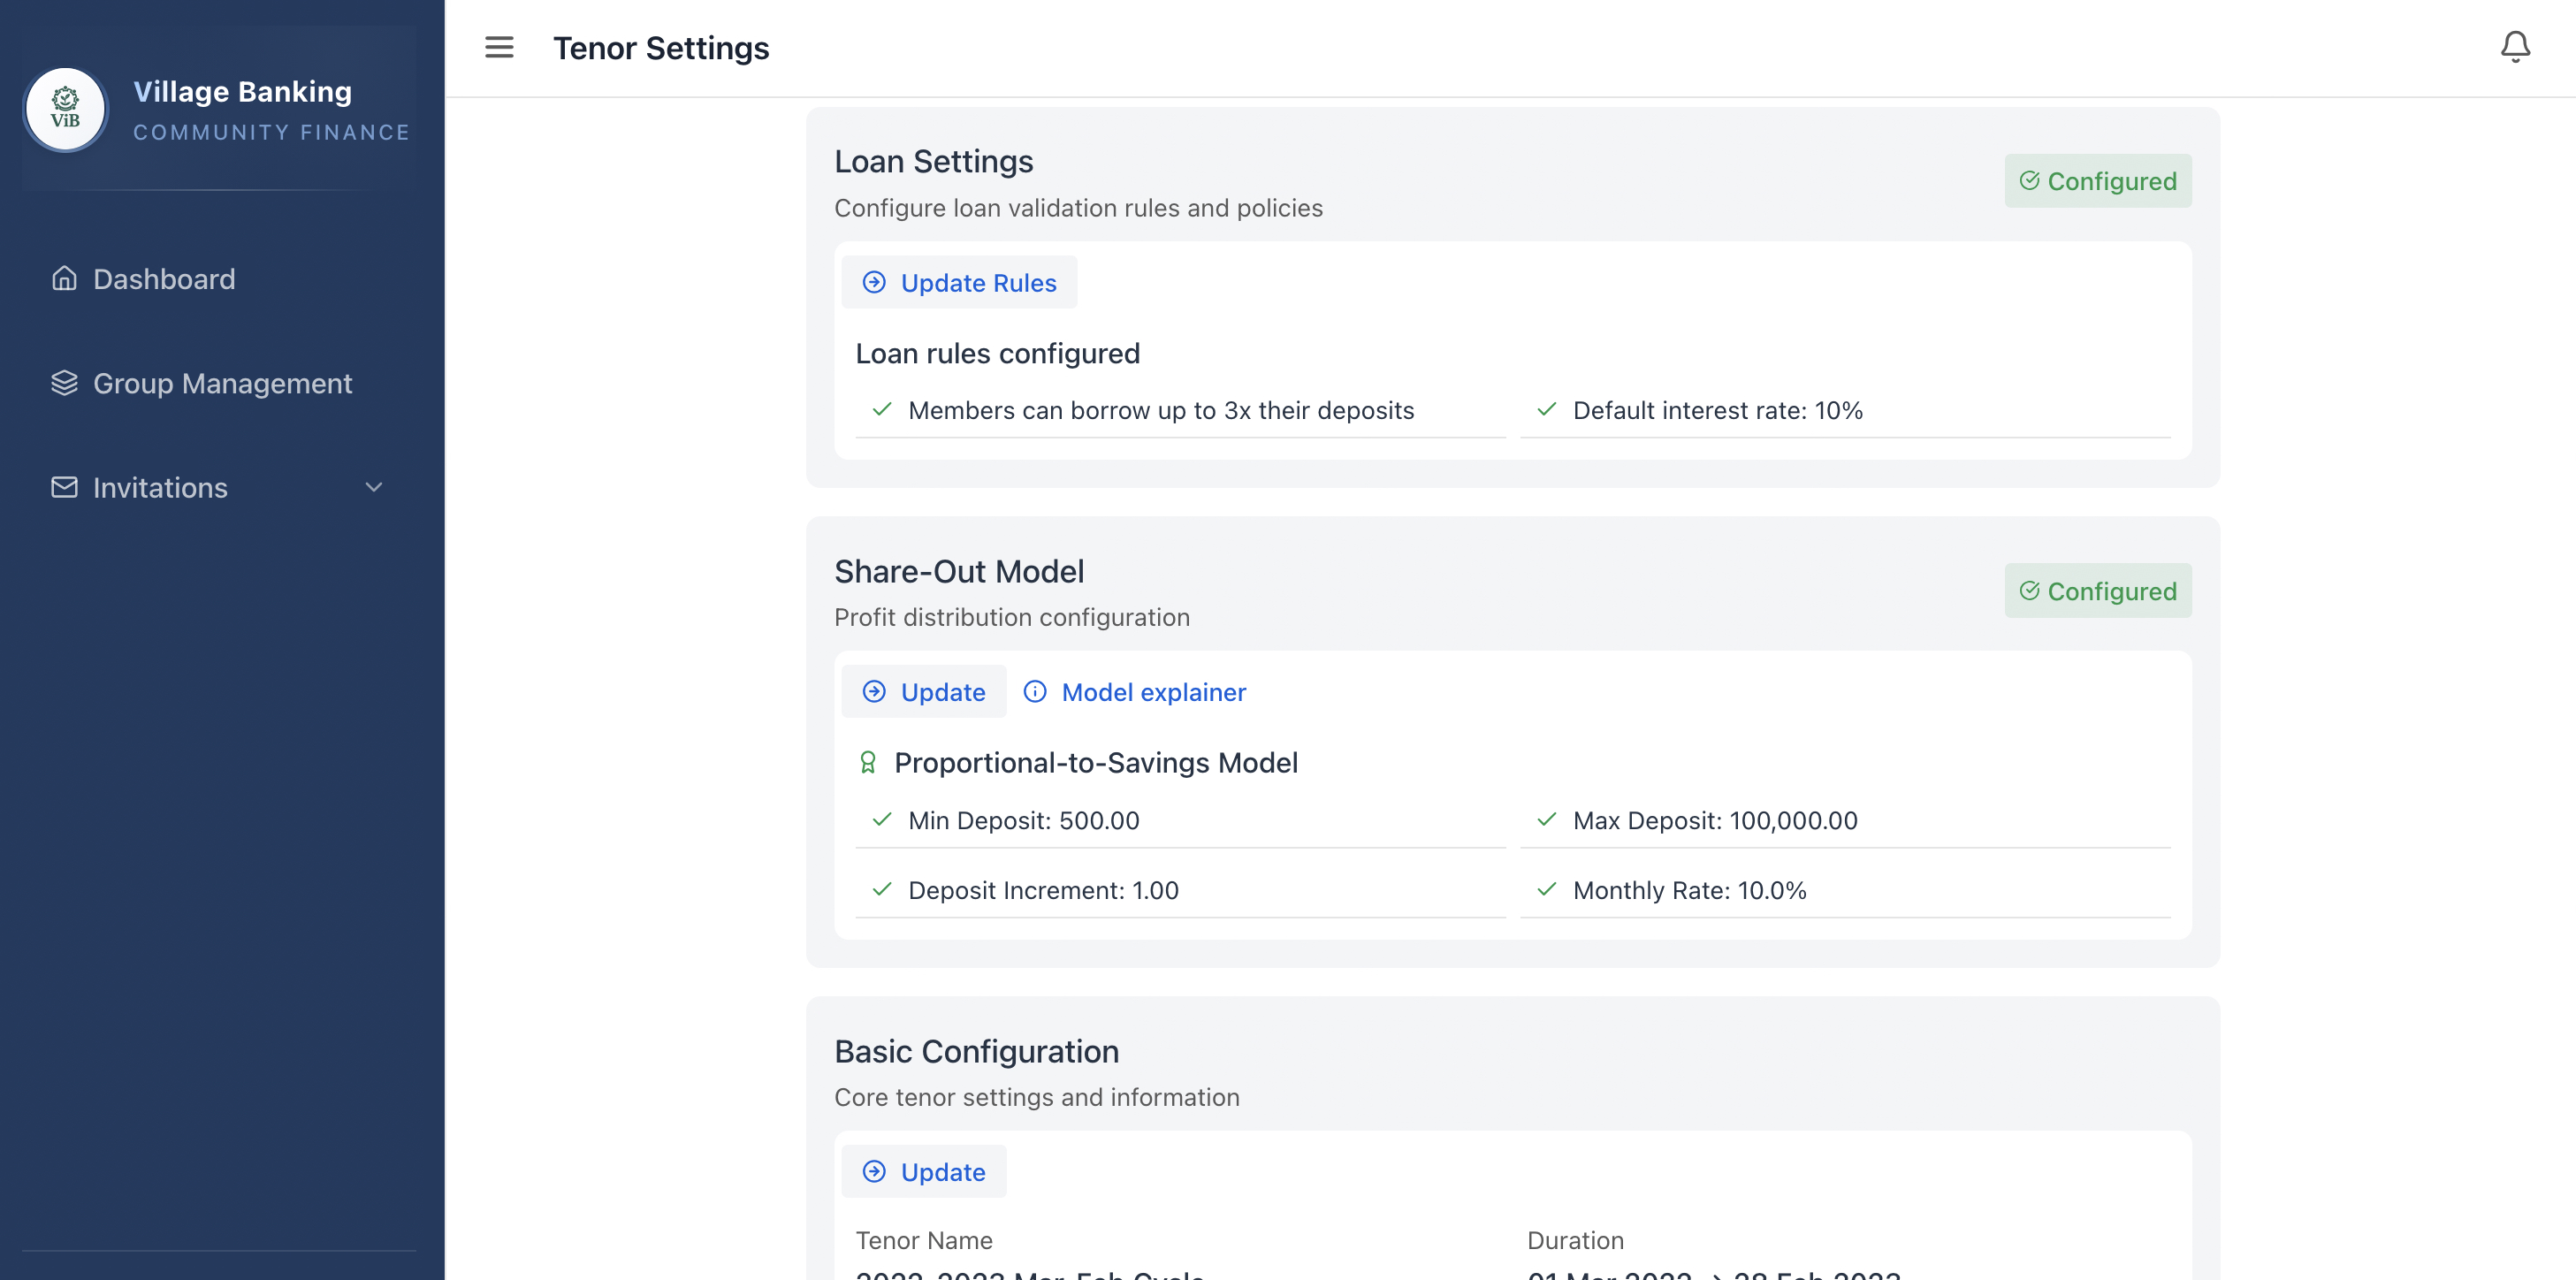Click Update Rules in Loan Settings

[x=958, y=282]
